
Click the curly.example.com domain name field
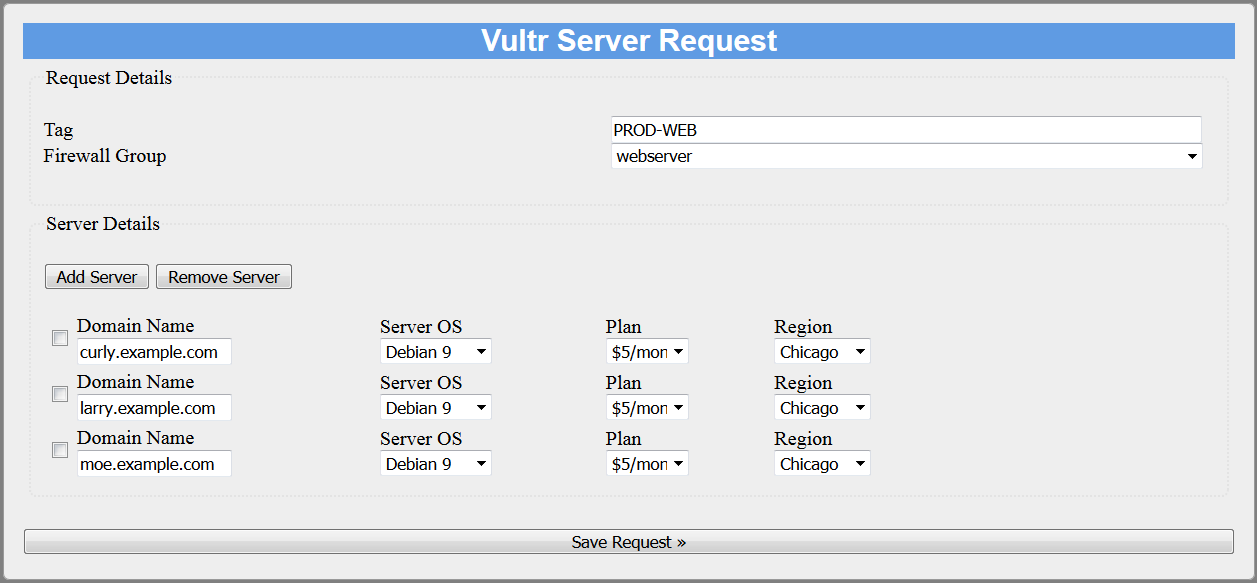[153, 351]
